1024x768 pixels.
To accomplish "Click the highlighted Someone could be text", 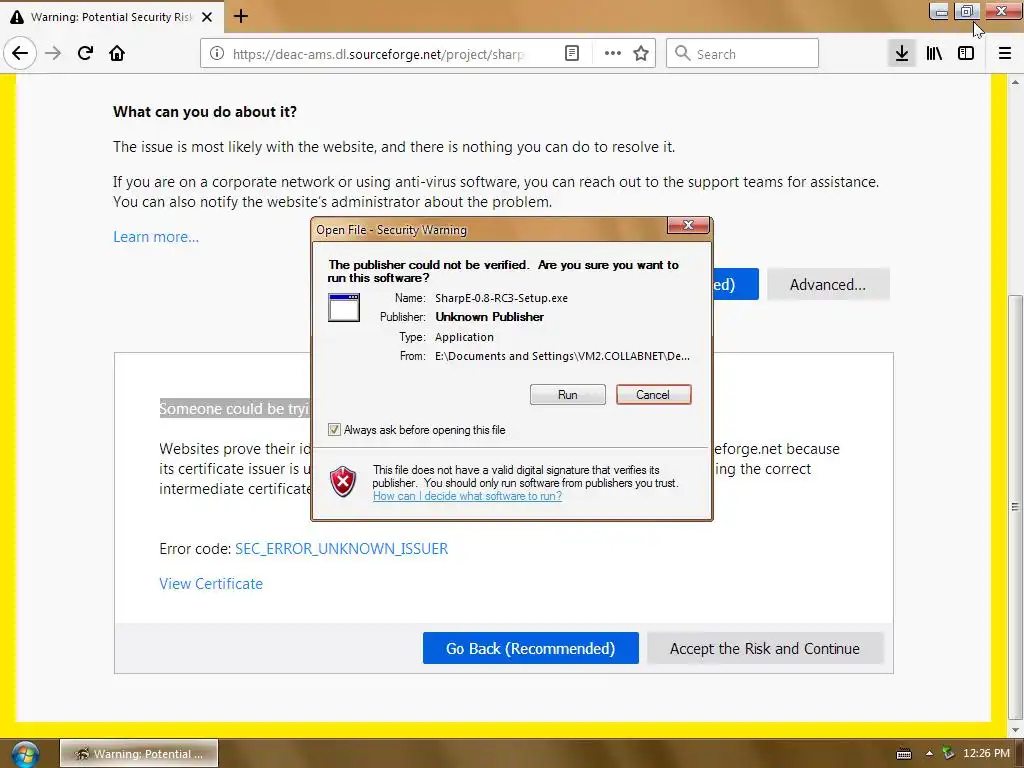I will (x=234, y=409).
